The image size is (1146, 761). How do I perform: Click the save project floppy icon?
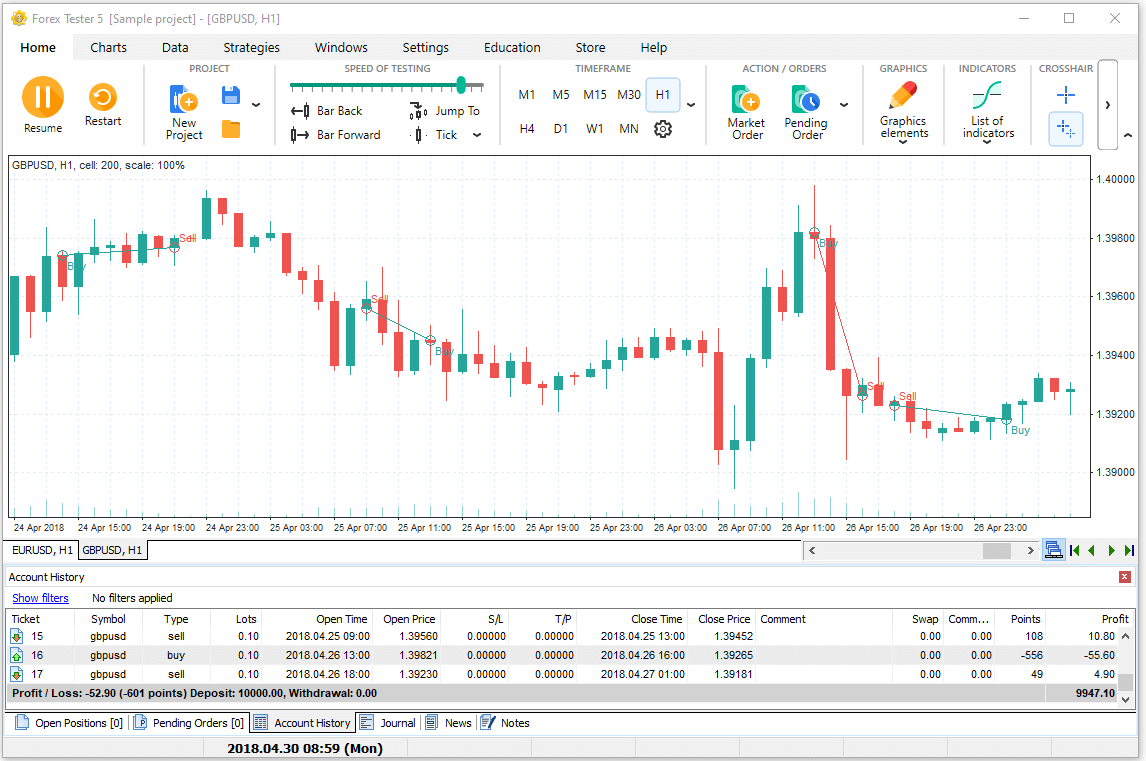point(231,96)
